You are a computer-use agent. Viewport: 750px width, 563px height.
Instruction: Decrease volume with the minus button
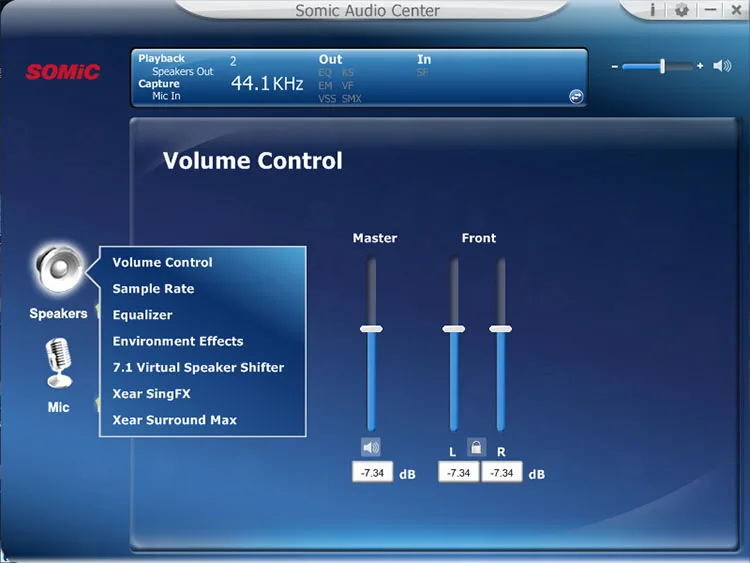615,66
